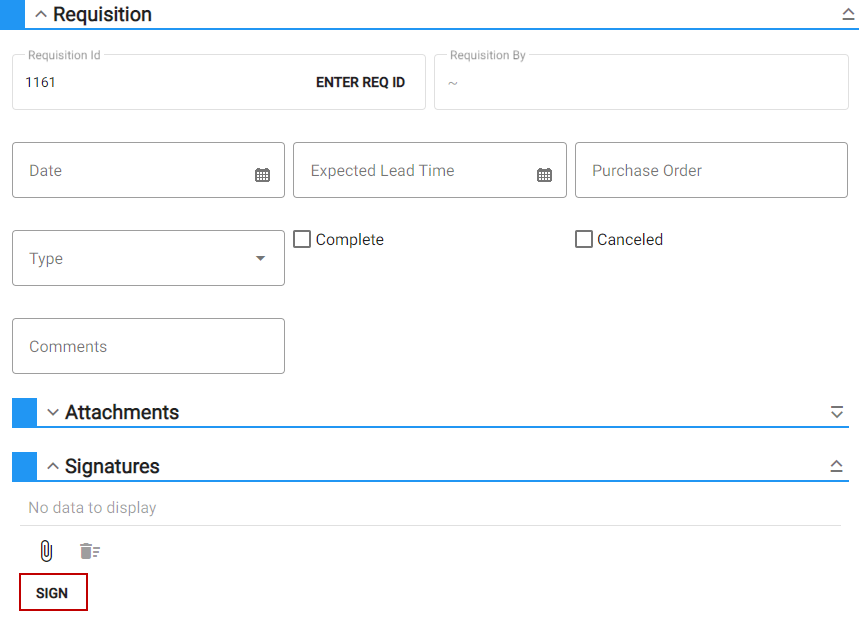Collapse all via Signatures header right icon

click(x=837, y=466)
